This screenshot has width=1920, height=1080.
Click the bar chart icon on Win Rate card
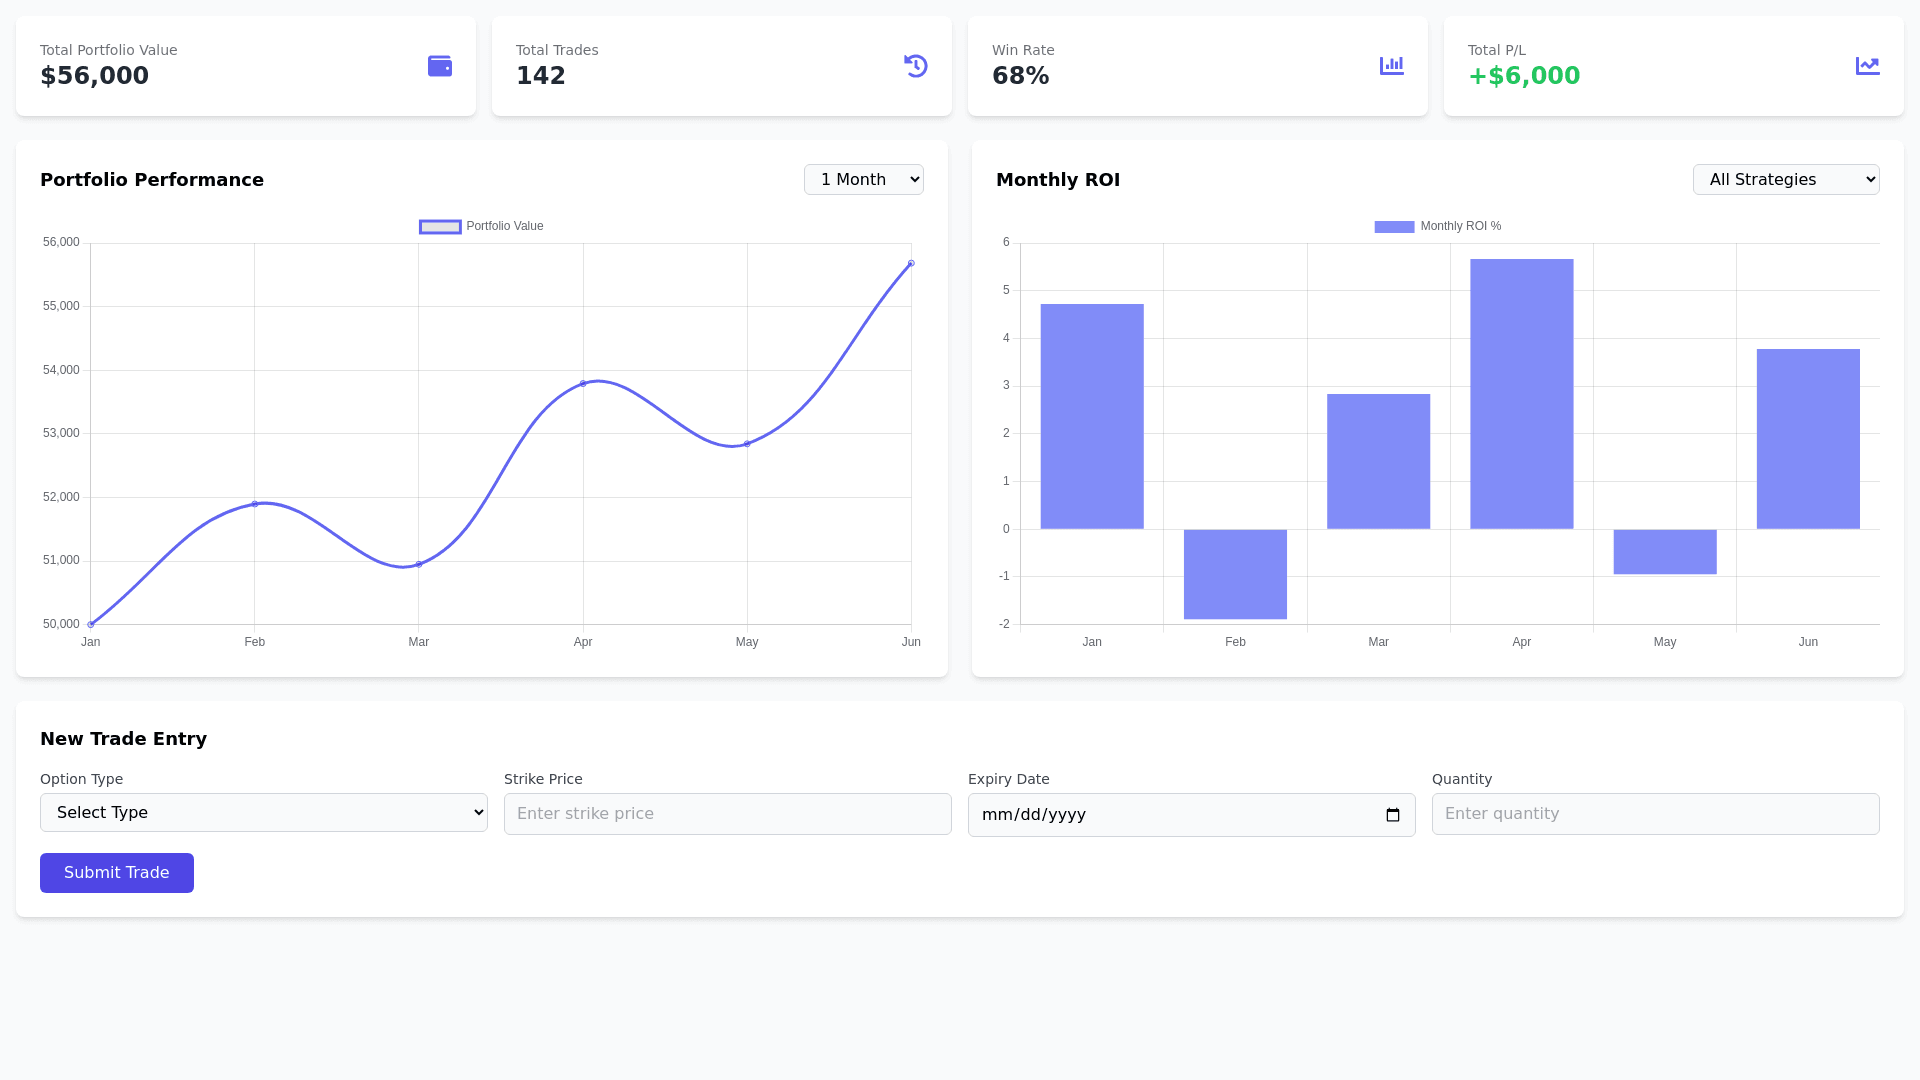pos(1392,66)
